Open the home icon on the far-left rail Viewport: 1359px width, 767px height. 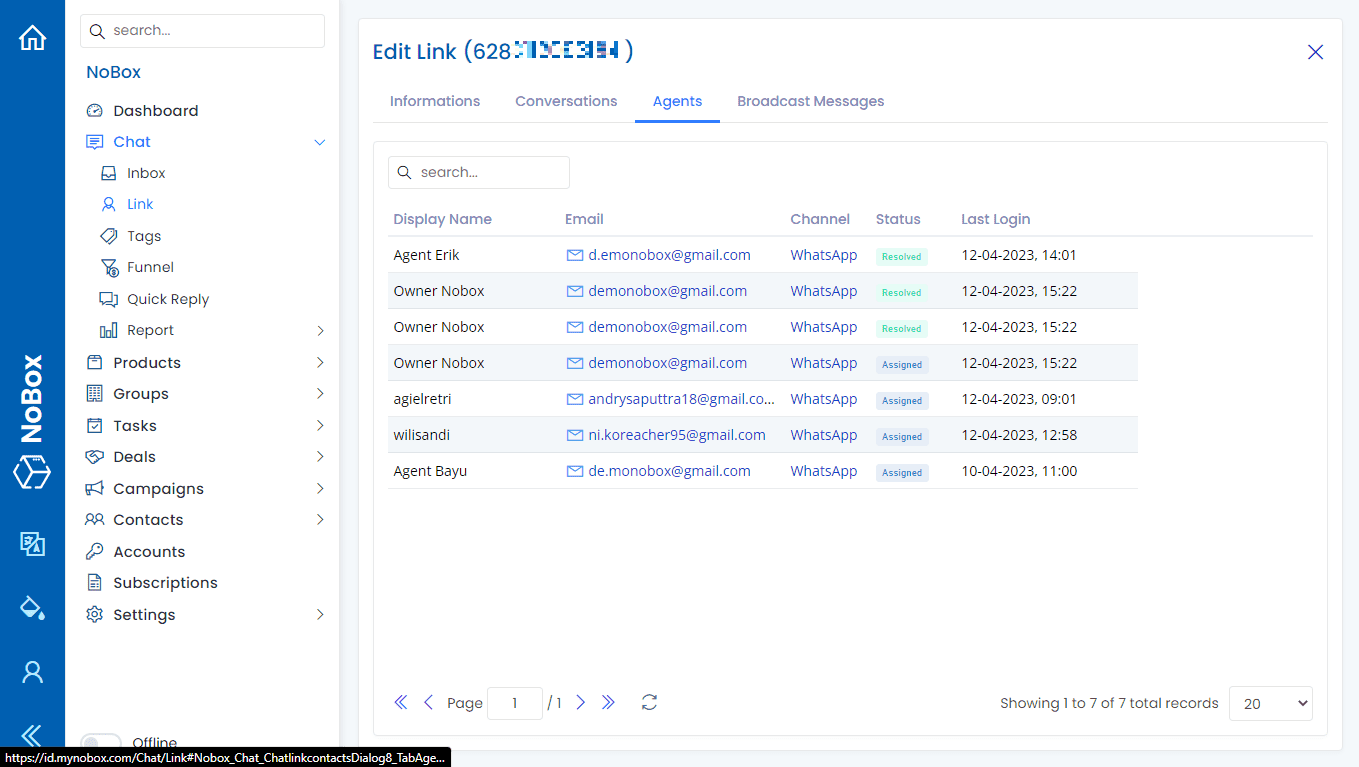[32, 36]
